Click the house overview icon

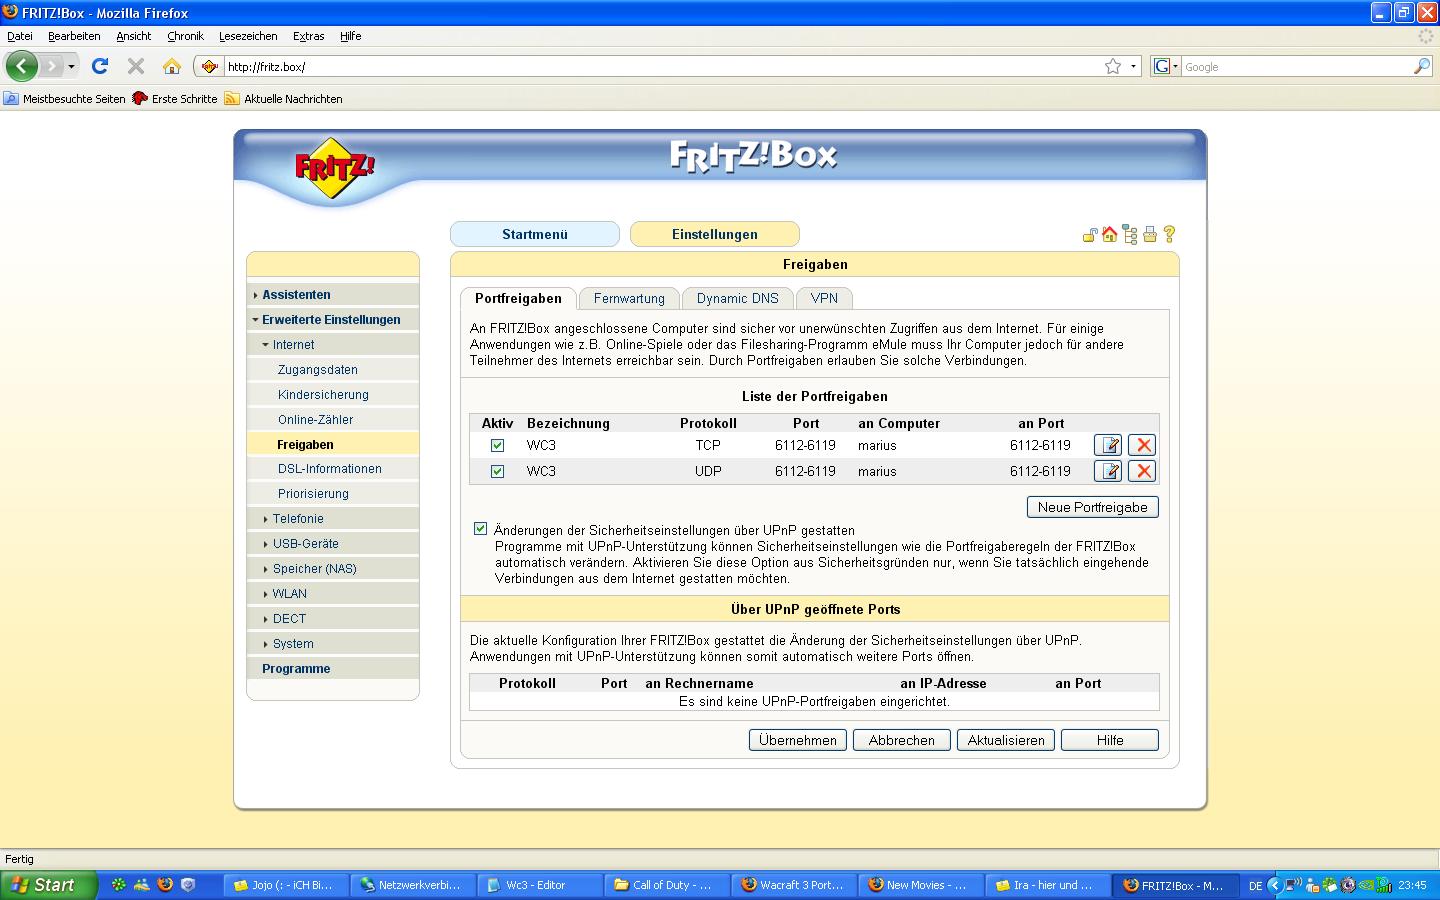1110,234
